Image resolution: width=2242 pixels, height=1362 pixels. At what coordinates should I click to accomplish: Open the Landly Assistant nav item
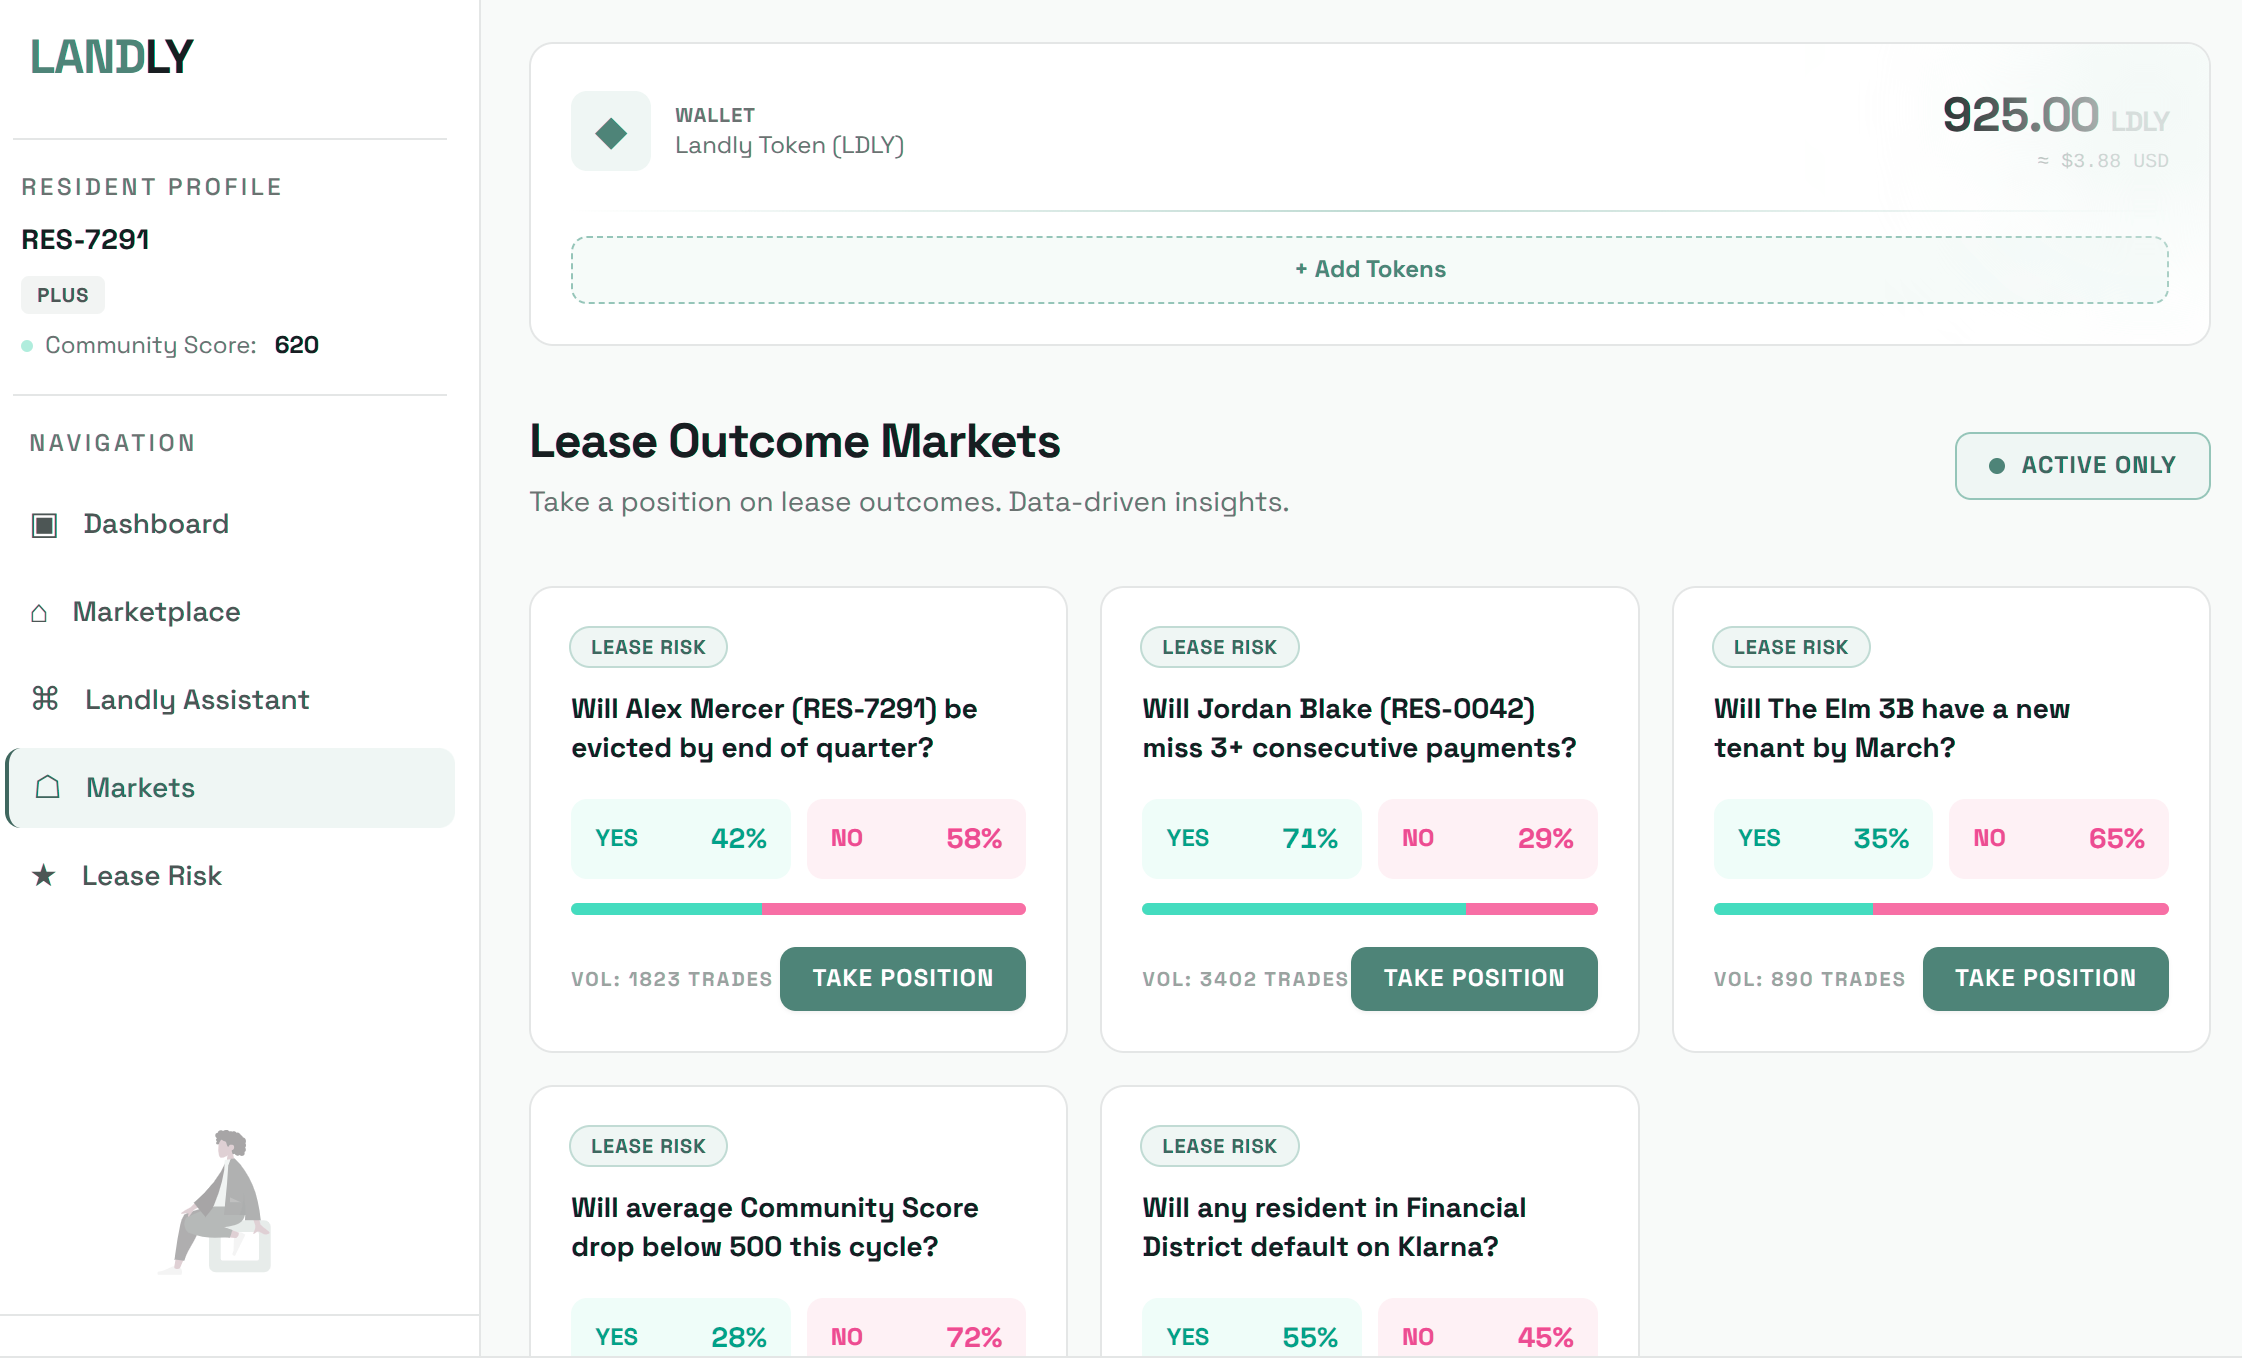(196, 700)
